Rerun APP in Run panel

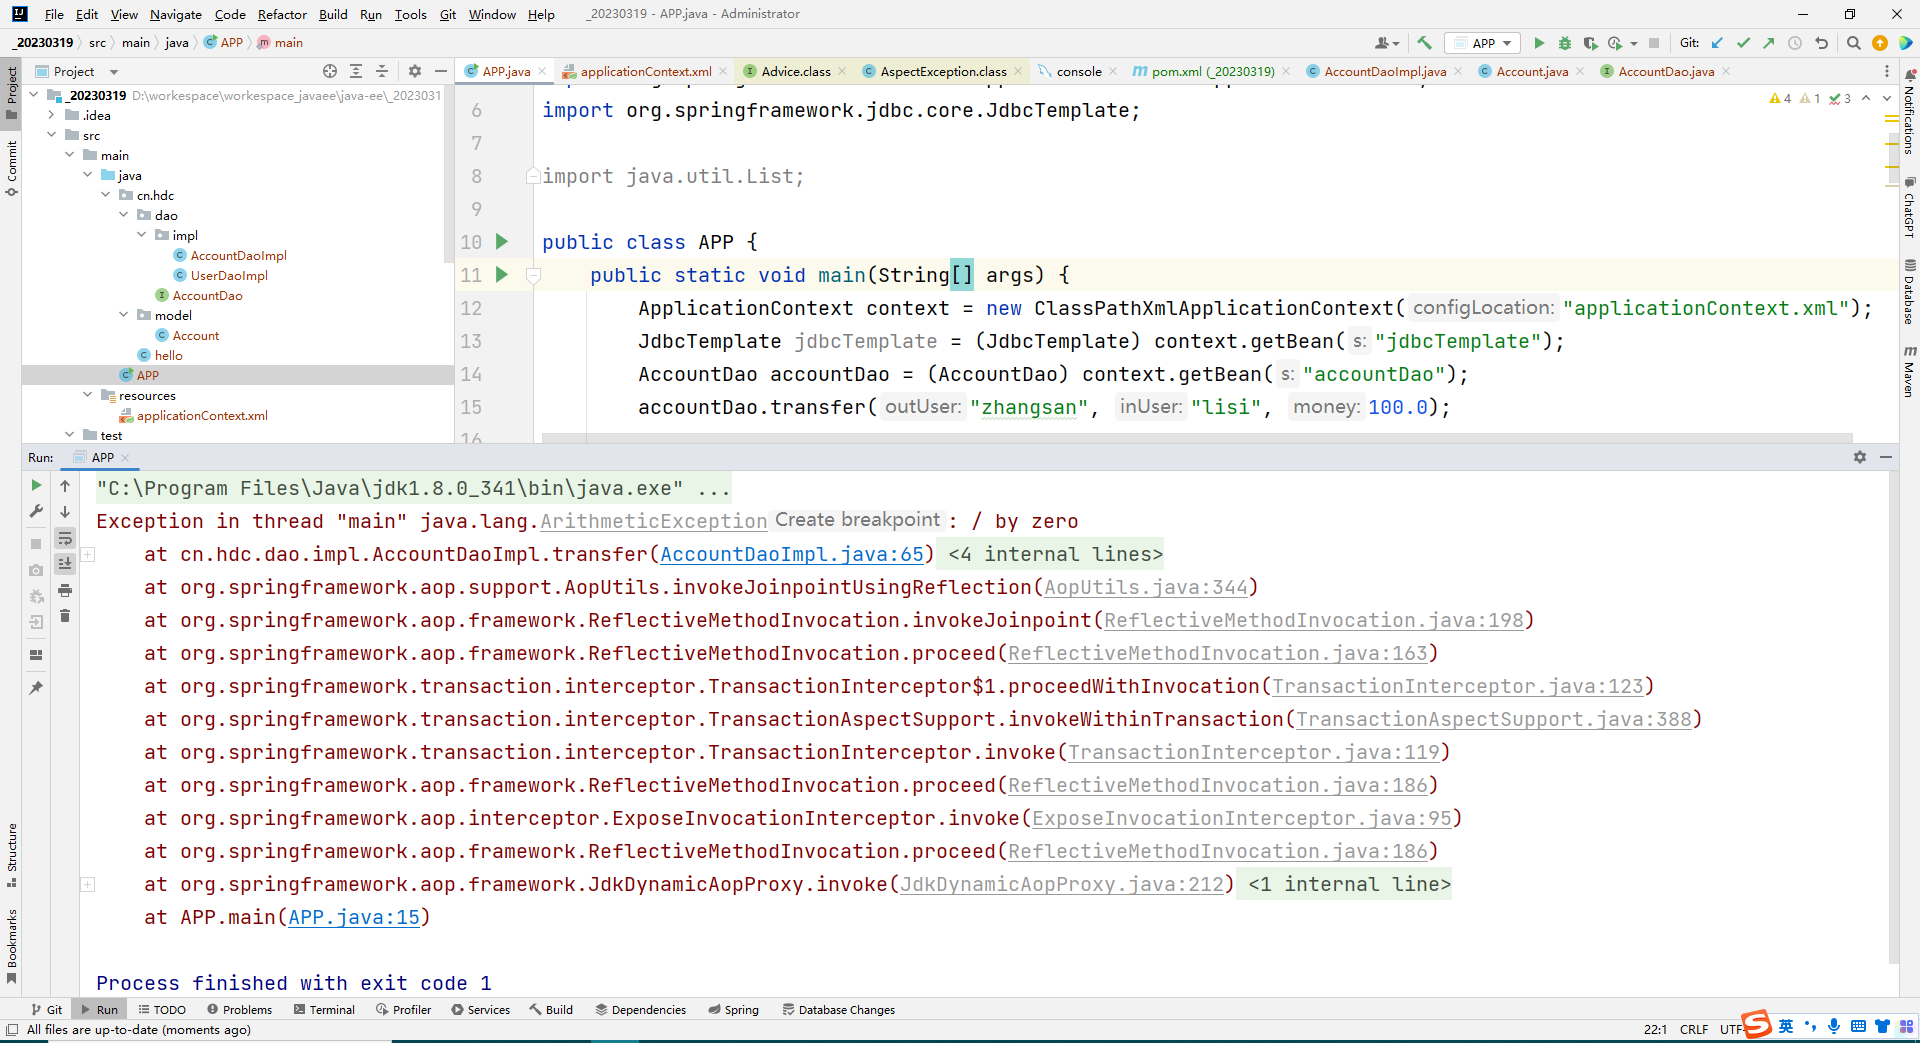(x=36, y=485)
